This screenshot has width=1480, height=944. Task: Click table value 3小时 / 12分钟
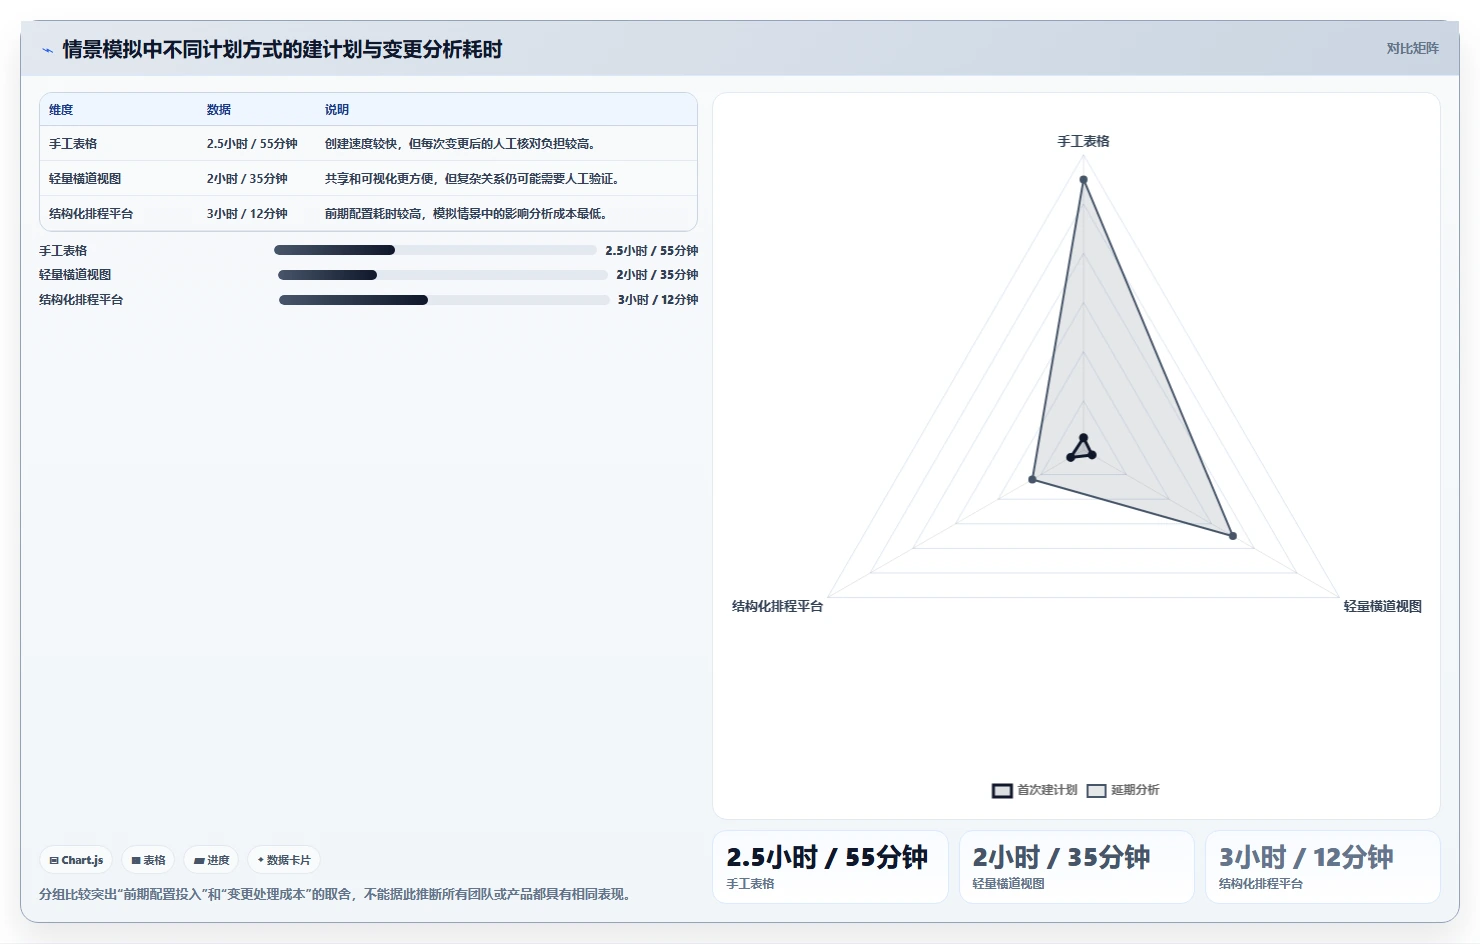point(247,214)
